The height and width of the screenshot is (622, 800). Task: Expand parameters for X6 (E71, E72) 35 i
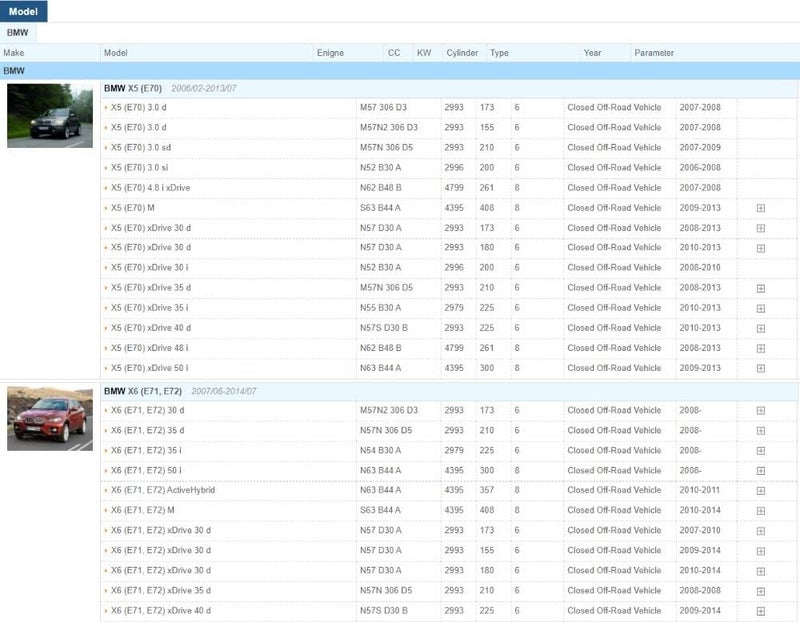click(760, 451)
